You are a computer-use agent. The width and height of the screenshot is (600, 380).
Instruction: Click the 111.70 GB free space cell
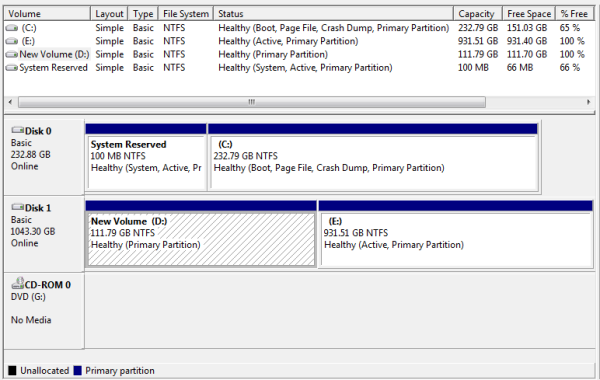[x=527, y=54]
